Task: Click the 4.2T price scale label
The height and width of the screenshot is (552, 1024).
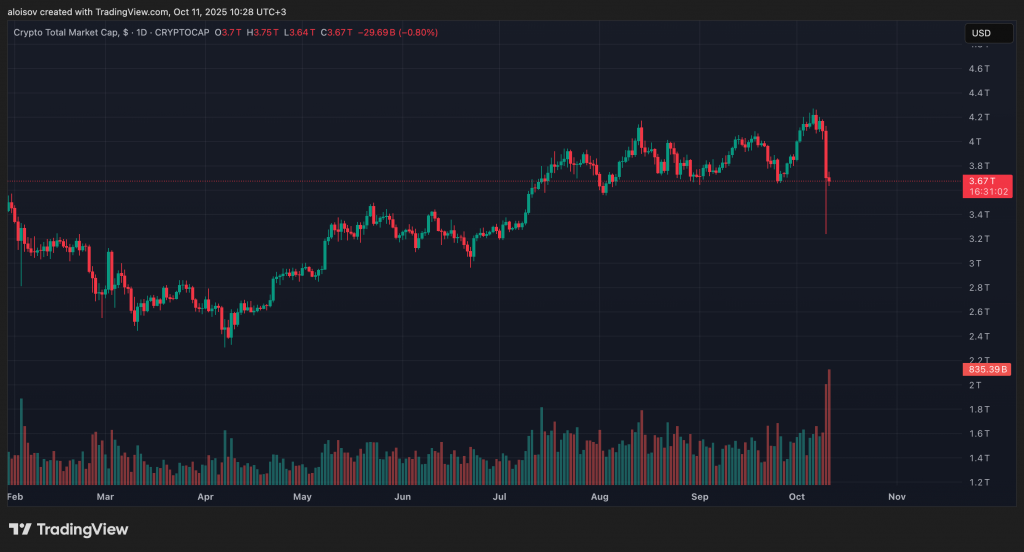Action: (x=978, y=117)
